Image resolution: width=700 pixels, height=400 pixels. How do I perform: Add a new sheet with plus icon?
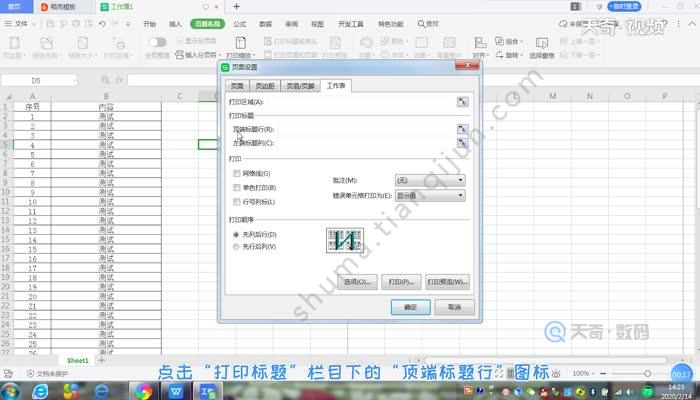tap(102, 360)
